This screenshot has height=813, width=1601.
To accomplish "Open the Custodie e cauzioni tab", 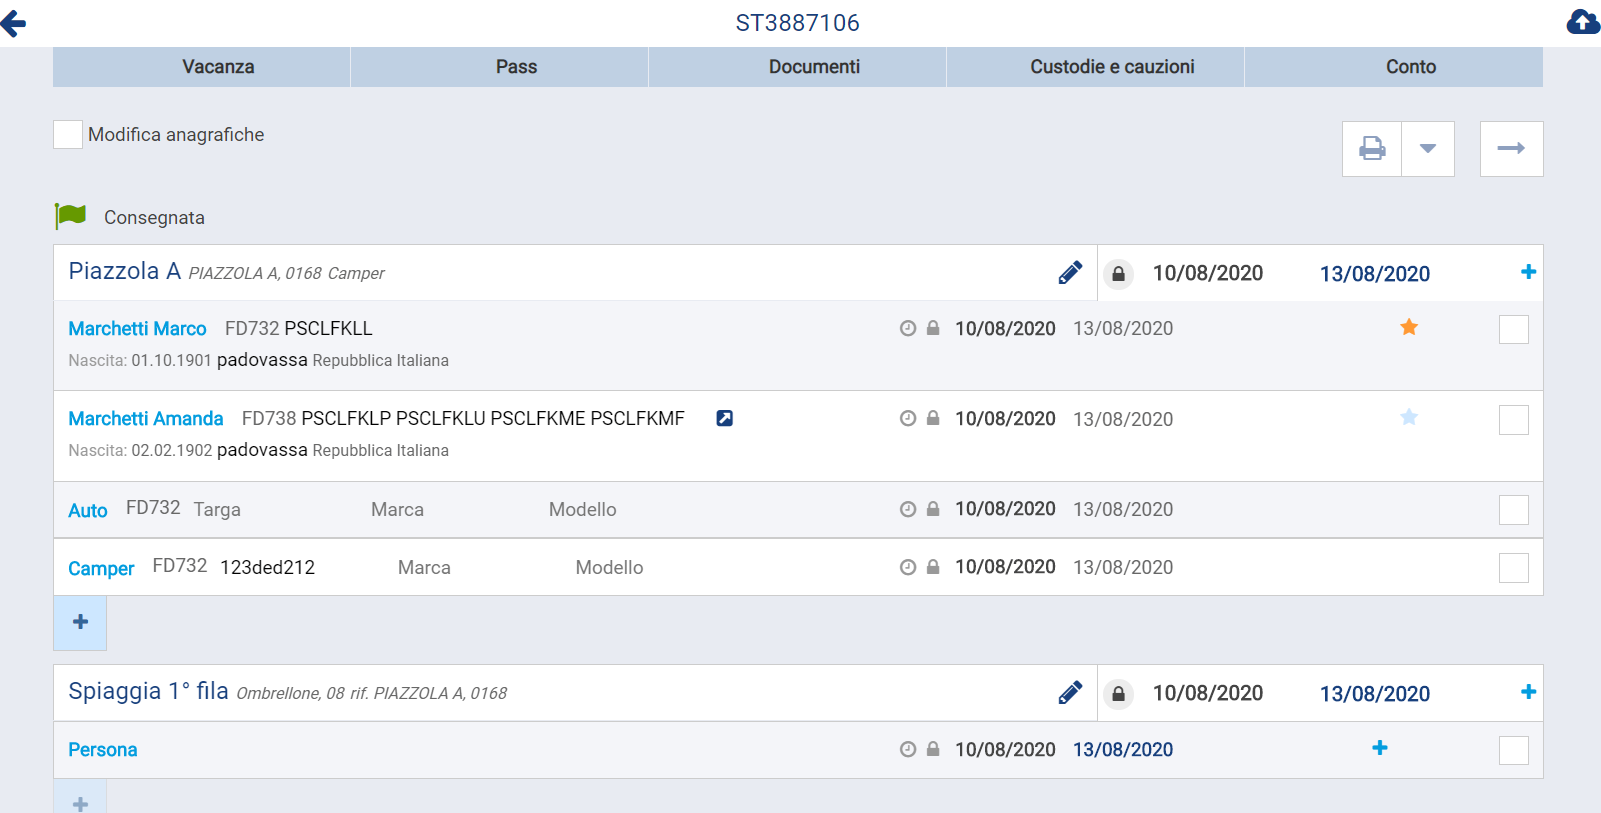I will point(1112,67).
